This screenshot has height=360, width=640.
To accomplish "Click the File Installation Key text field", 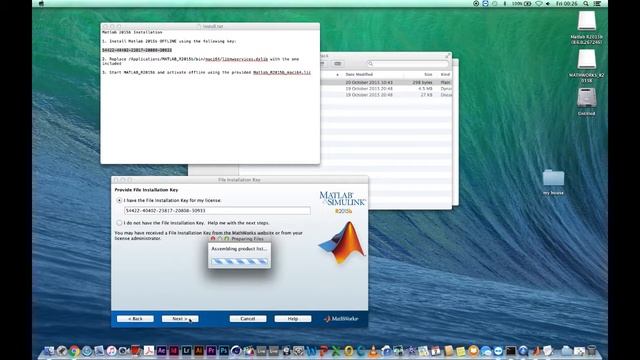I will tap(217, 211).
